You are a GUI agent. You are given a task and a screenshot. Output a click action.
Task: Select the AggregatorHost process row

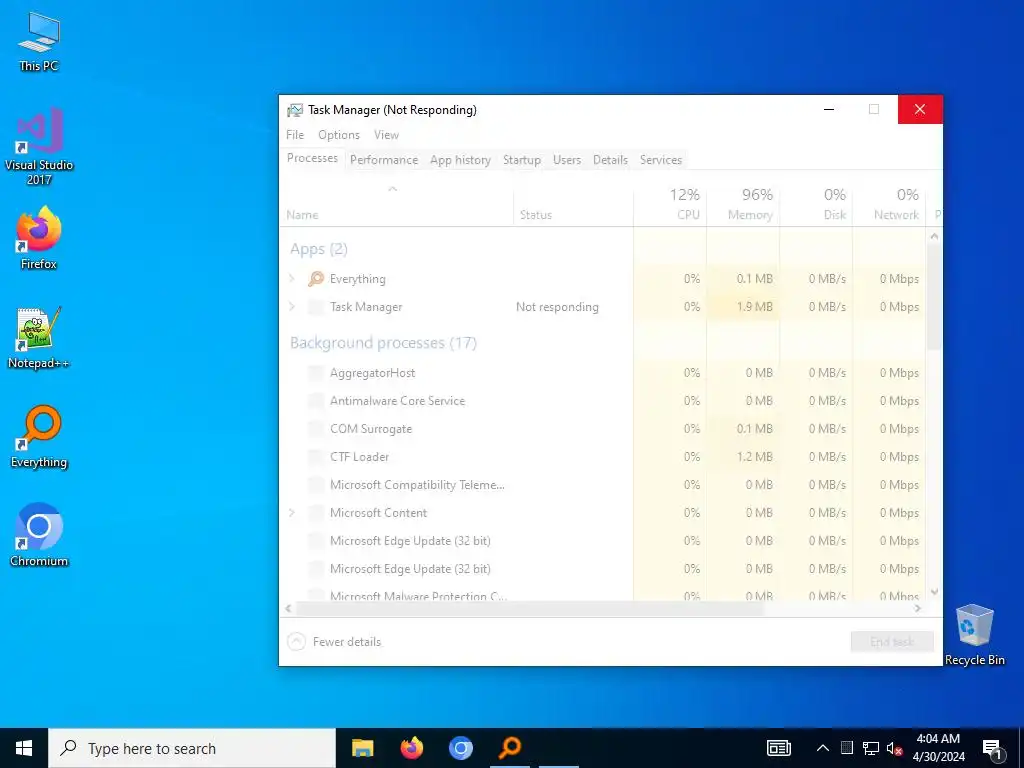602,373
